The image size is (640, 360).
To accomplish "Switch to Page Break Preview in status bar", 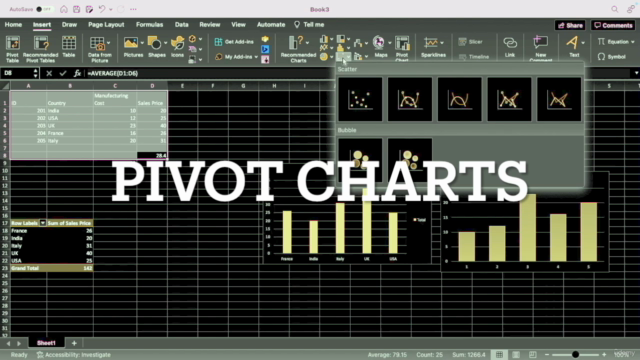I will click(533, 355).
